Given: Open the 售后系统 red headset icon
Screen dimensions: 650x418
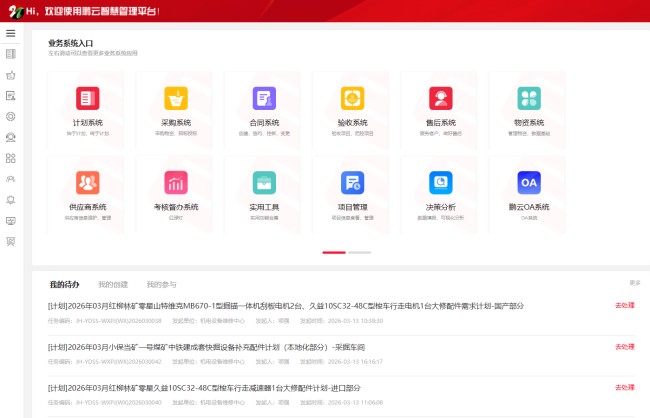Looking at the screenshot, I should click(441, 98).
